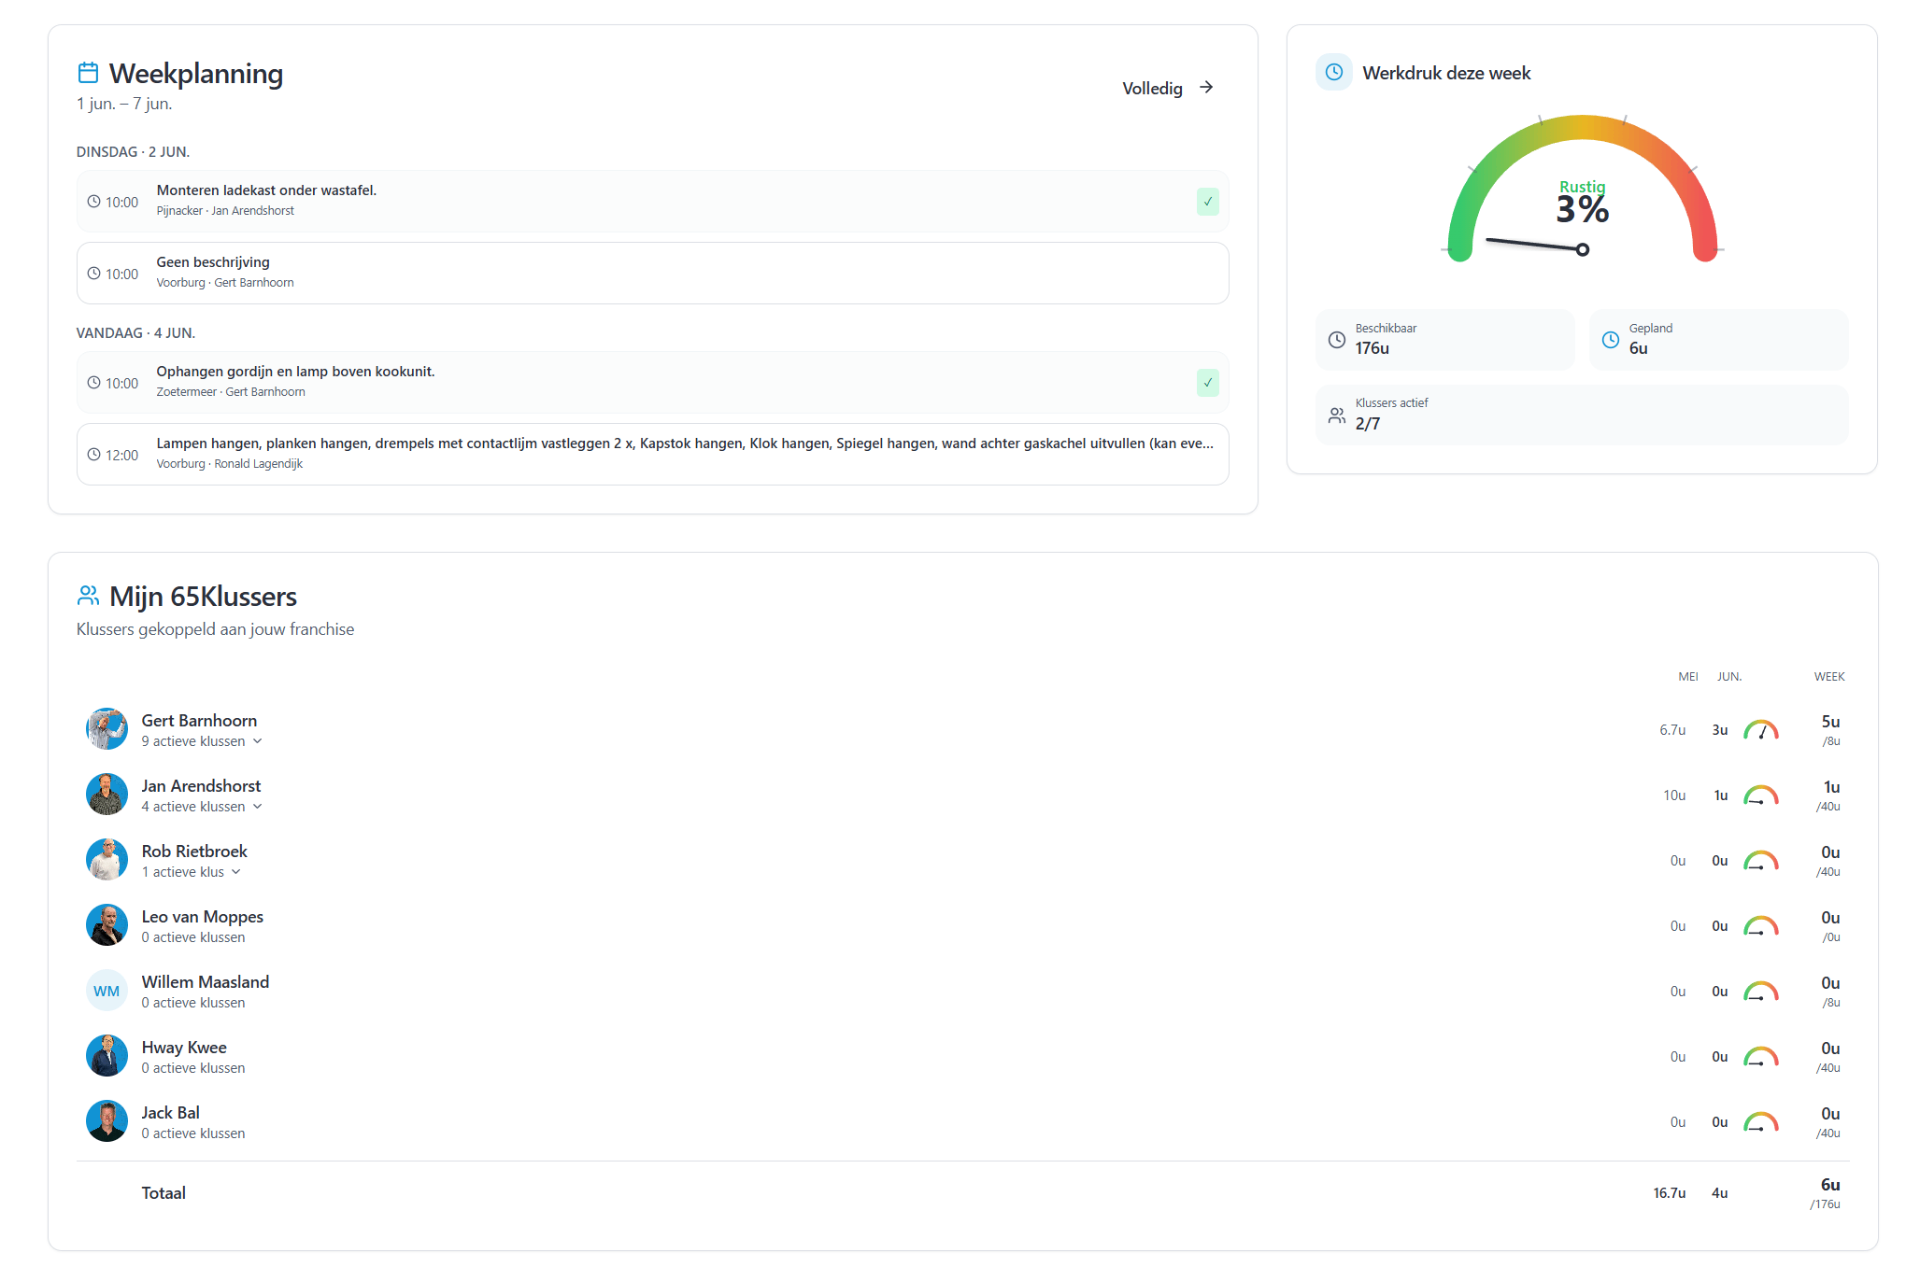The width and height of the screenshot is (1920, 1267).
Task: Click the clock icon of Lampen hangen task
Action: [94, 455]
